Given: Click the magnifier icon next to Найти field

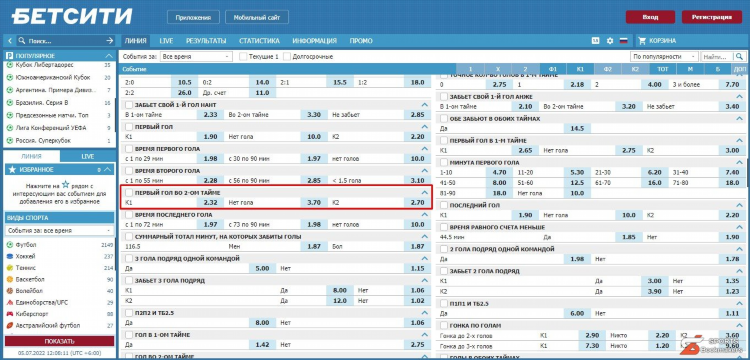Looking at the screenshot, I should pyautogui.click(x=739, y=56).
